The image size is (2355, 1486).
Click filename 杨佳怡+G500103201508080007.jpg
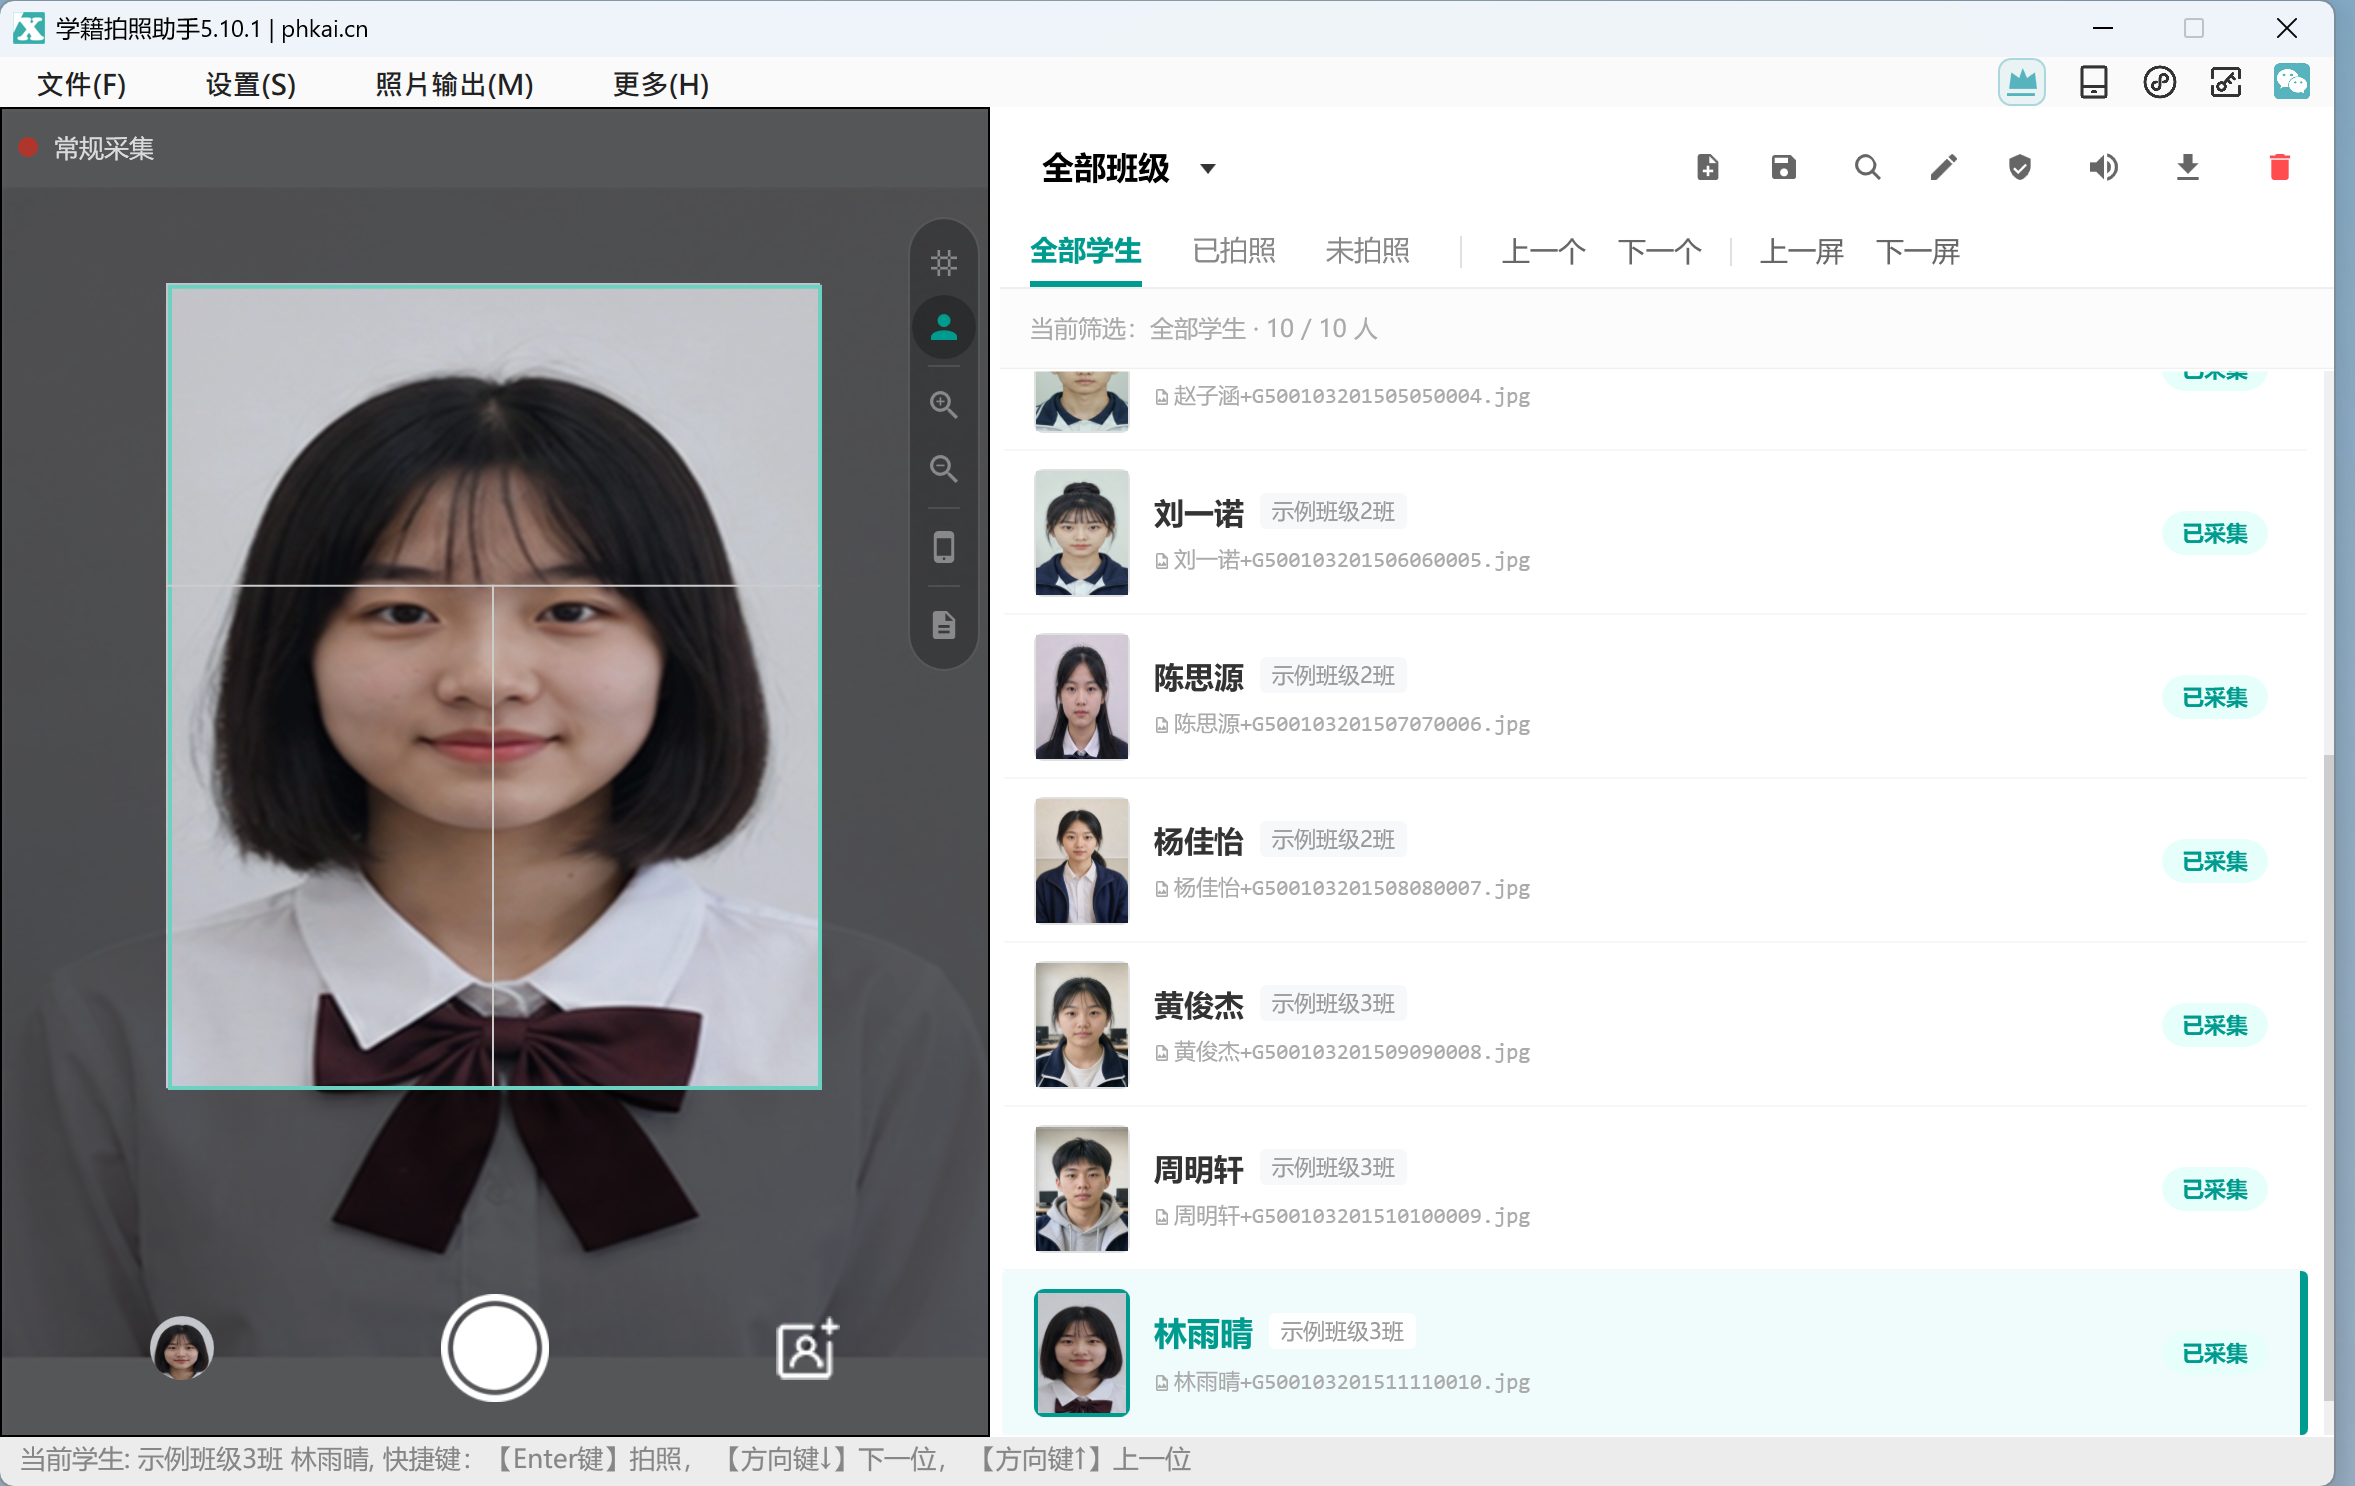[x=1351, y=888]
